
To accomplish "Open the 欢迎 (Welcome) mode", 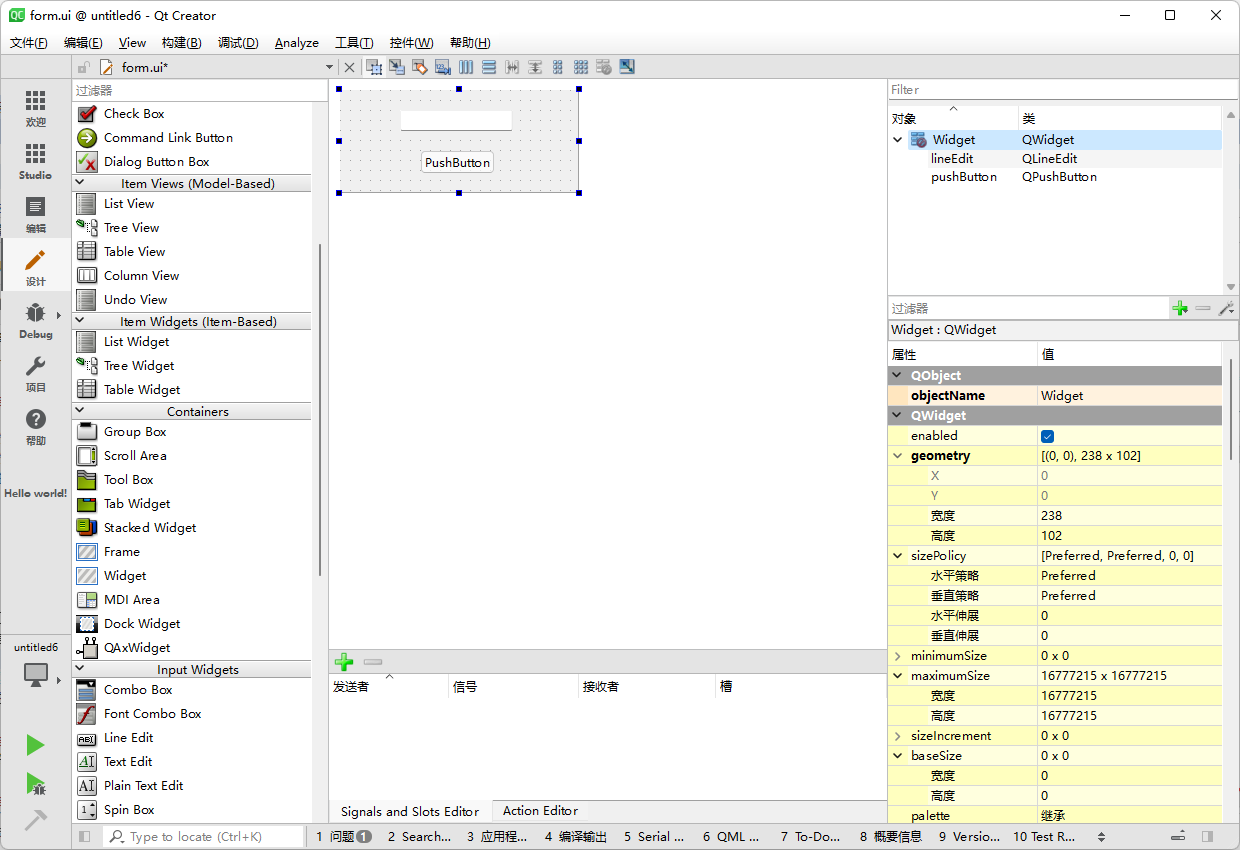I will pos(36,109).
